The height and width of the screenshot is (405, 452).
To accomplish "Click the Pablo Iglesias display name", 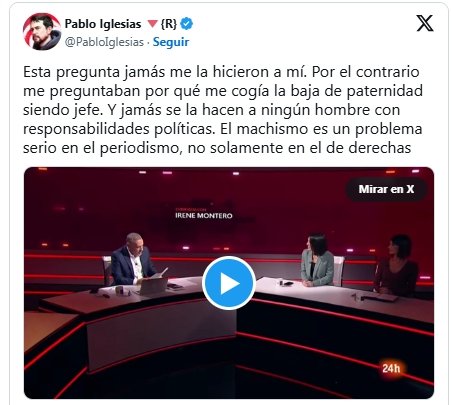I will pos(103,24).
